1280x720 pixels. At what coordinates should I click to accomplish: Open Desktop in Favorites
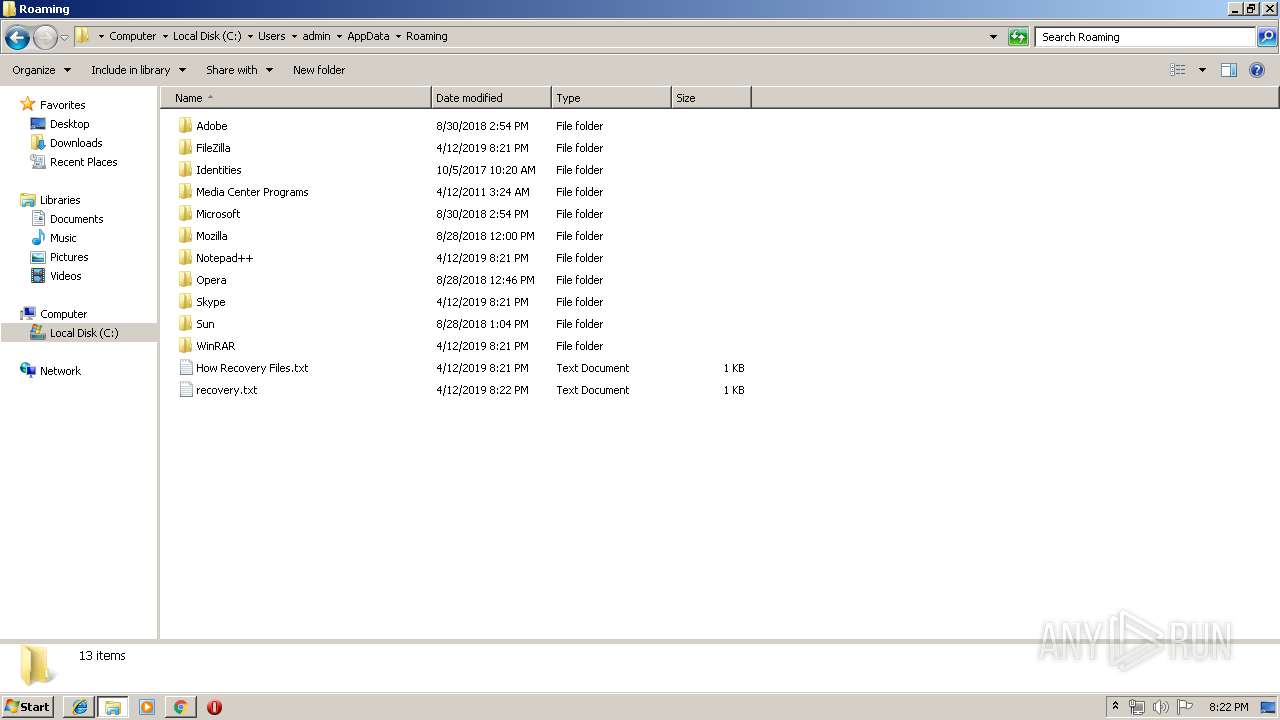point(69,124)
